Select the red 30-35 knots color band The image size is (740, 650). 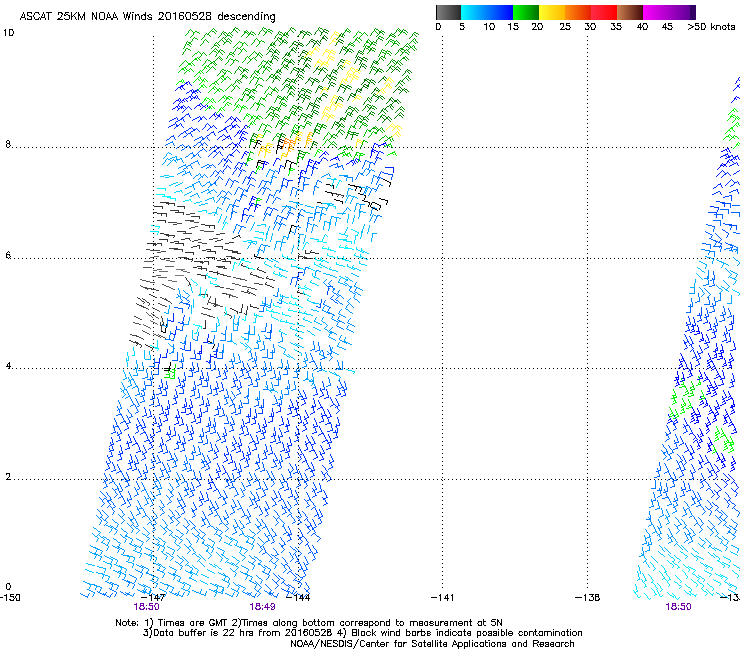(604, 12)
